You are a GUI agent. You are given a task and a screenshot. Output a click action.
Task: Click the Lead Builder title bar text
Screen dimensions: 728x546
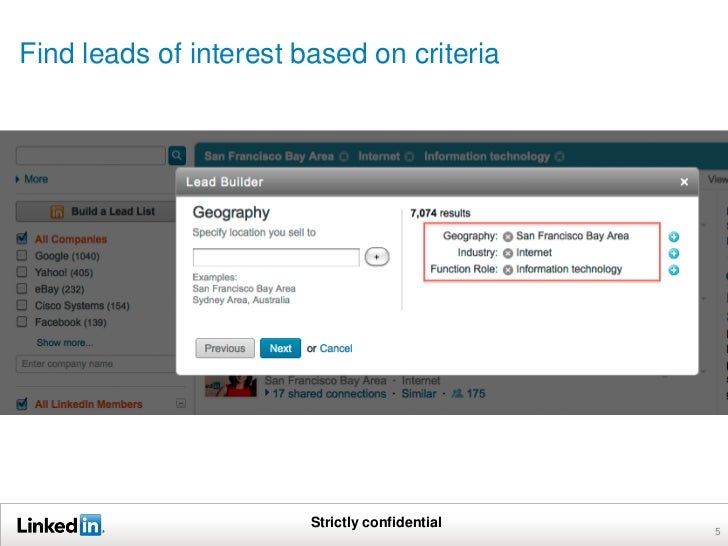225,182
